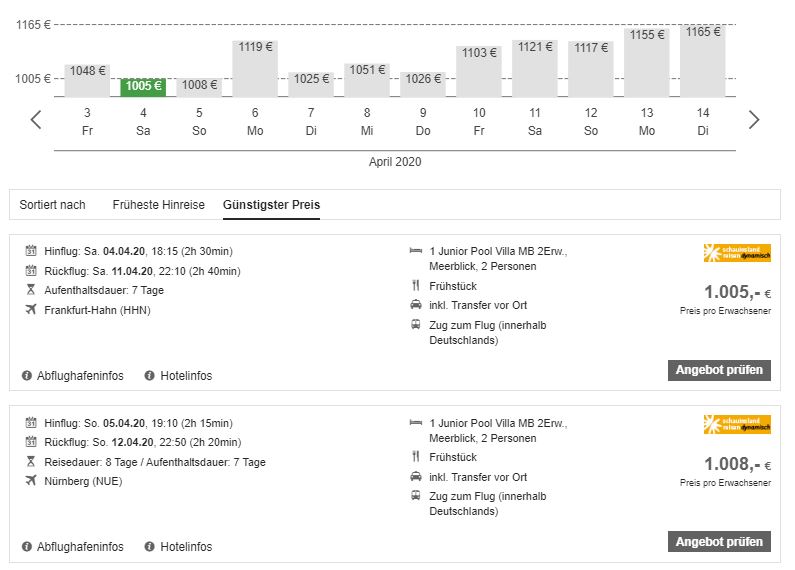Click info icon beside second Hotelinfos
The width and height of the screenshot is (795, 570).
pyautogui.click(x=150, y=547)
